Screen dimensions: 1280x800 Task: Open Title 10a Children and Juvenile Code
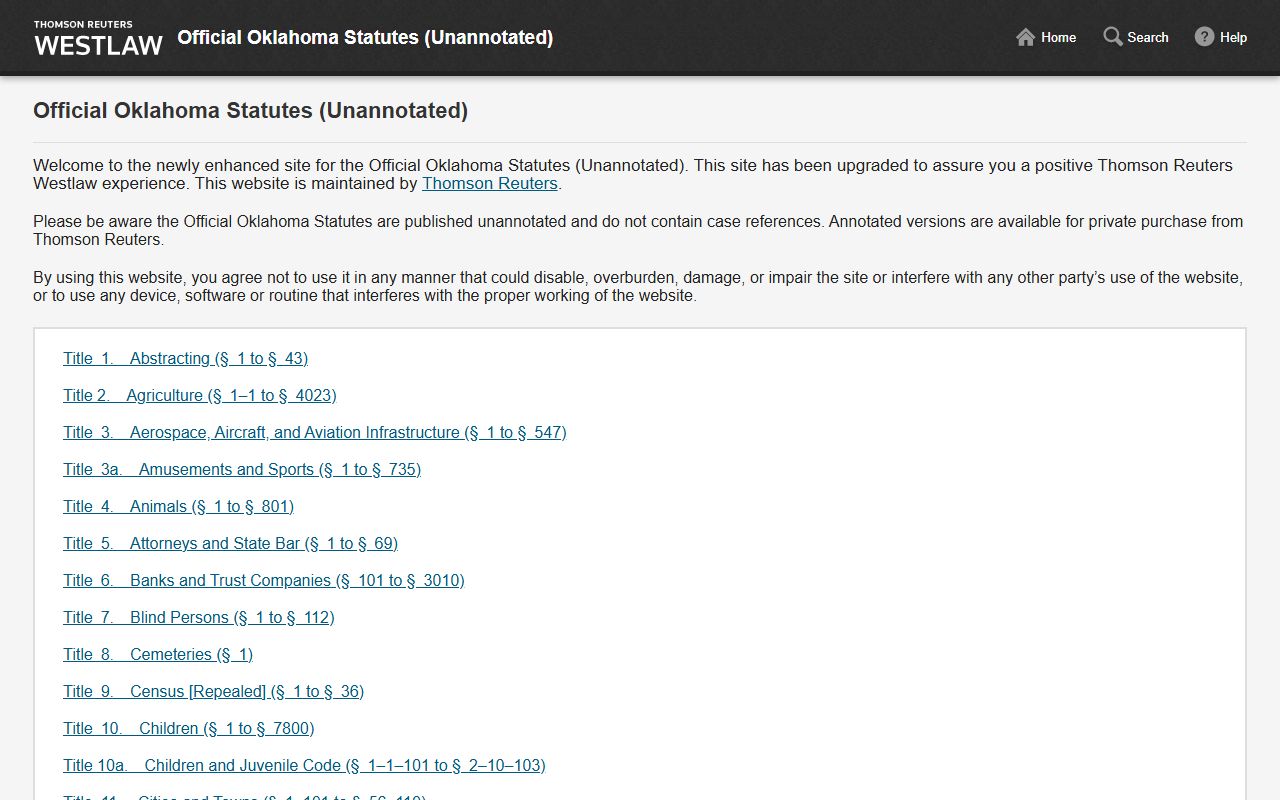click(x=304, y=765)
